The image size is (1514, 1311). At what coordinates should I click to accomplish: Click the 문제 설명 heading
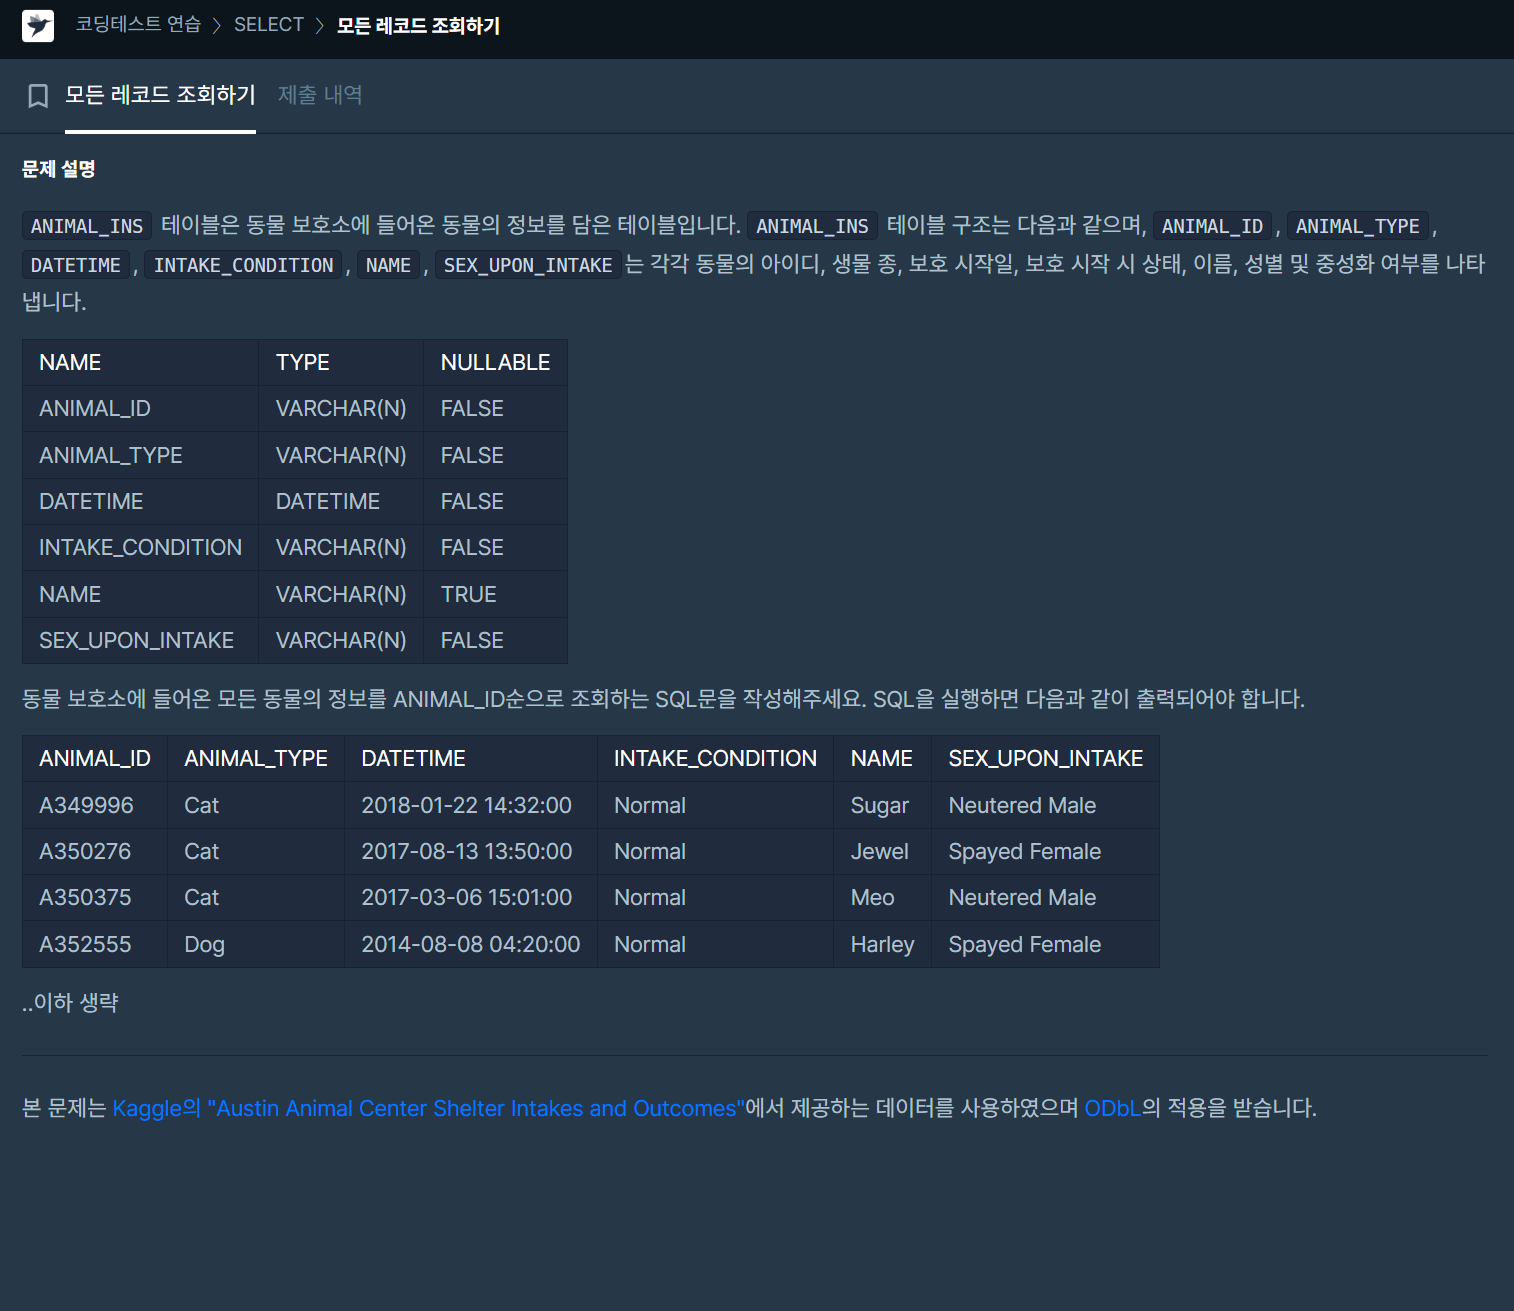pos(59,169)
